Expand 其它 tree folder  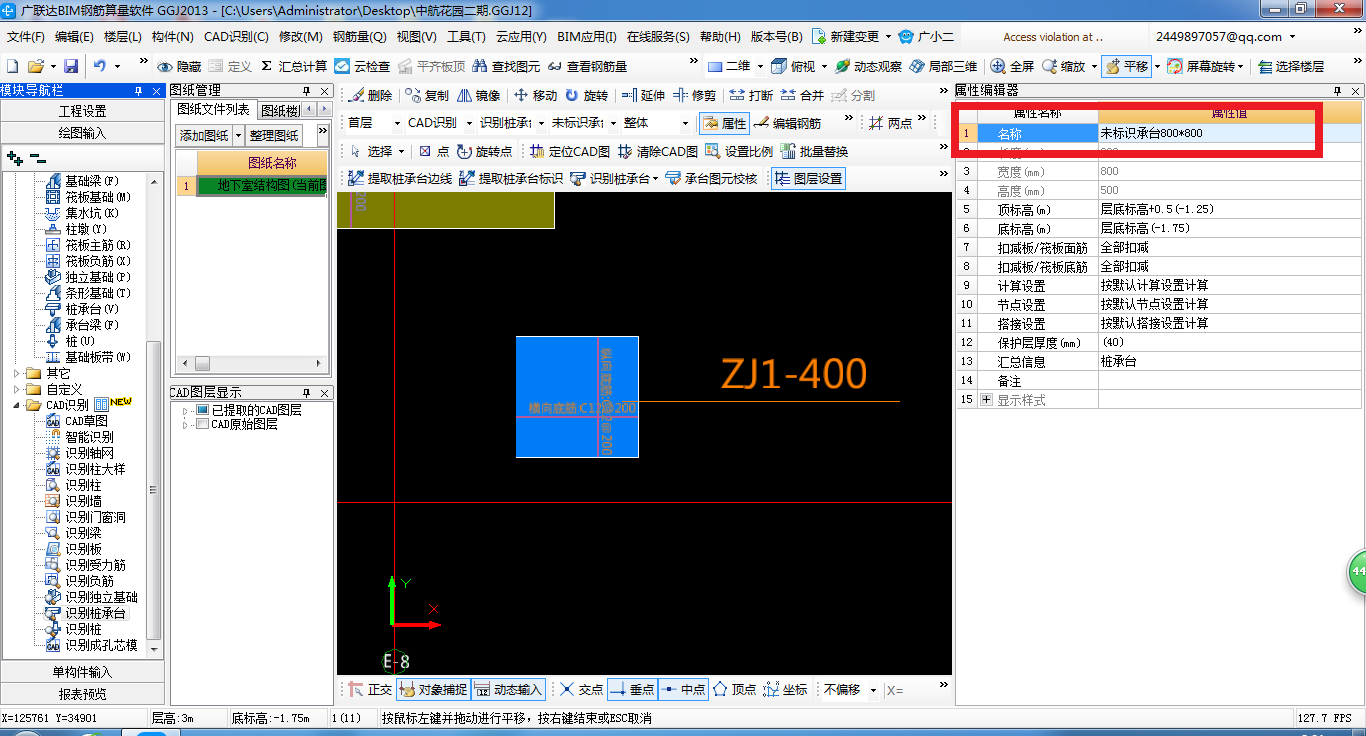[17, 373]
